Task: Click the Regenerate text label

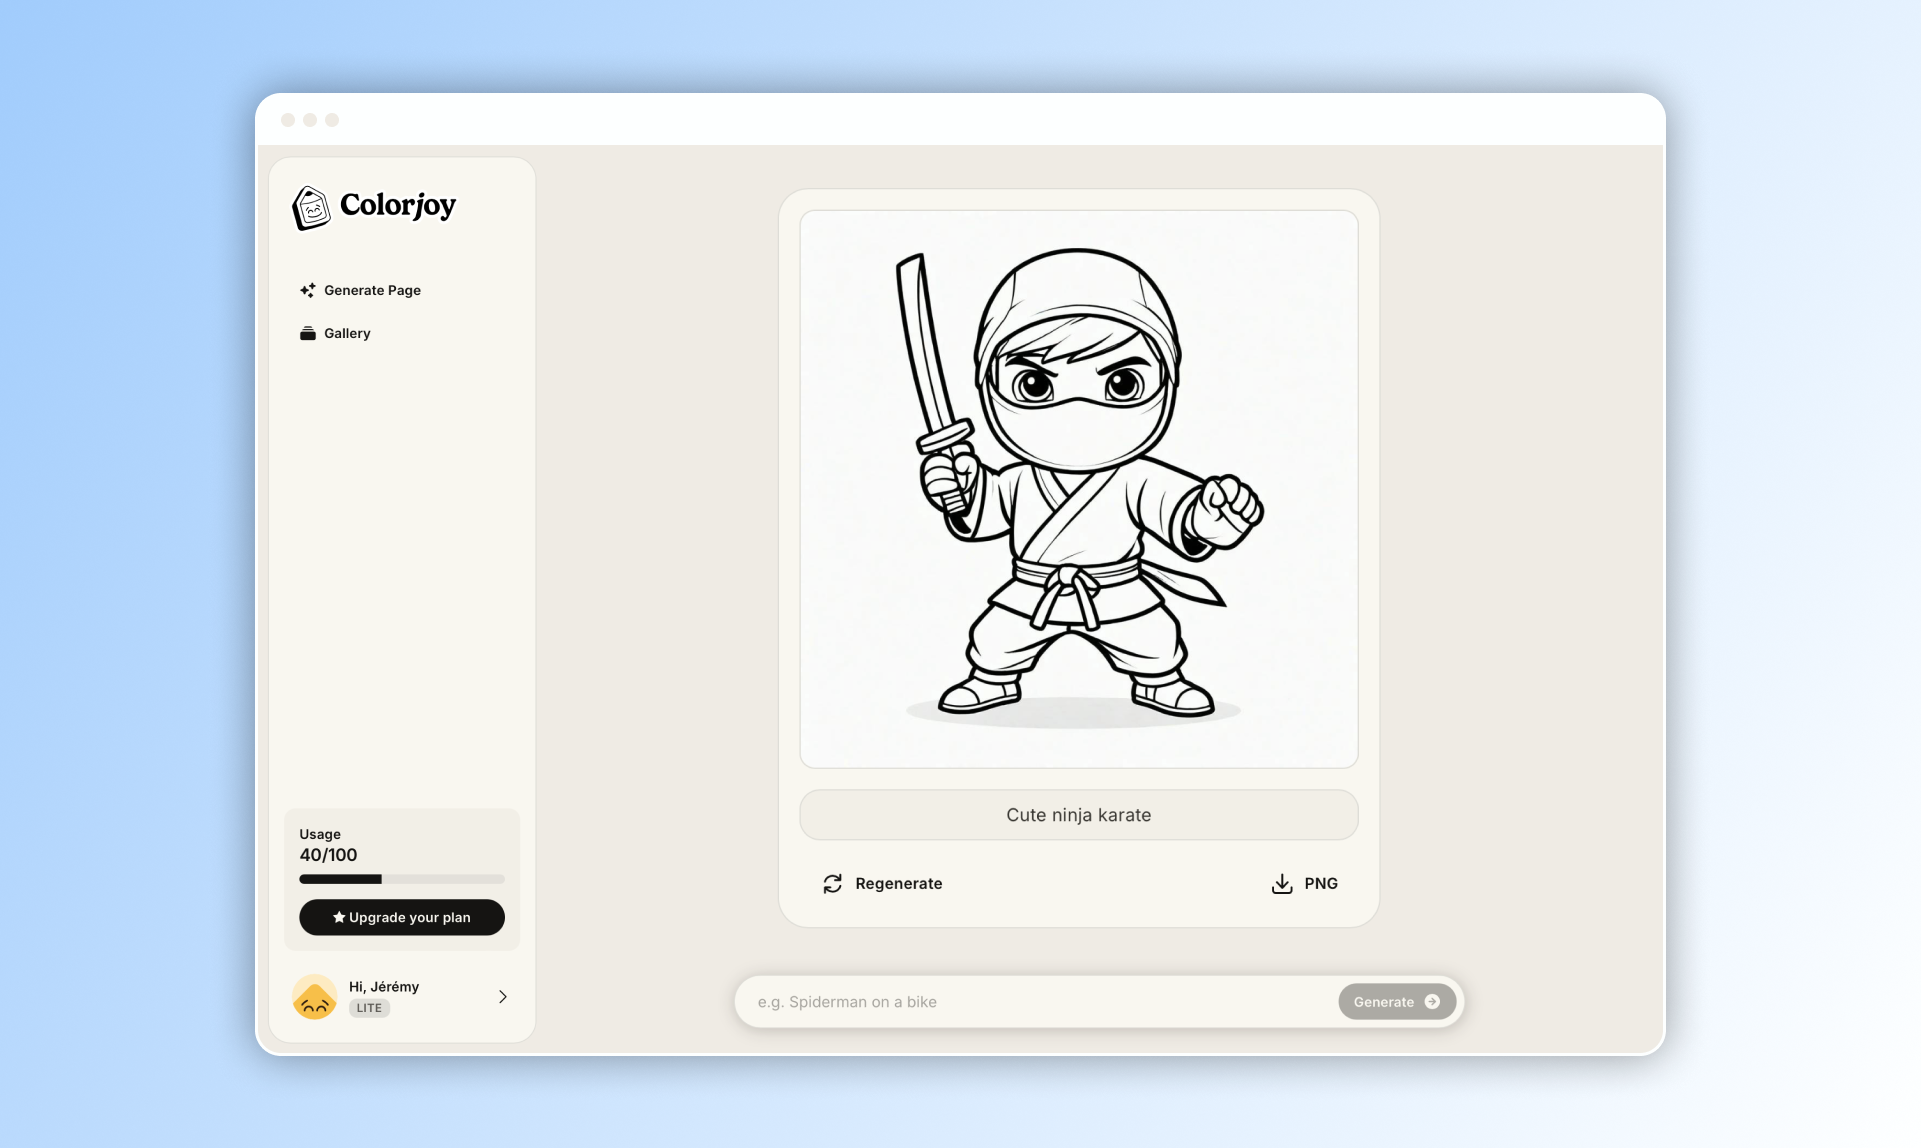Action: [x=898, y=884]
